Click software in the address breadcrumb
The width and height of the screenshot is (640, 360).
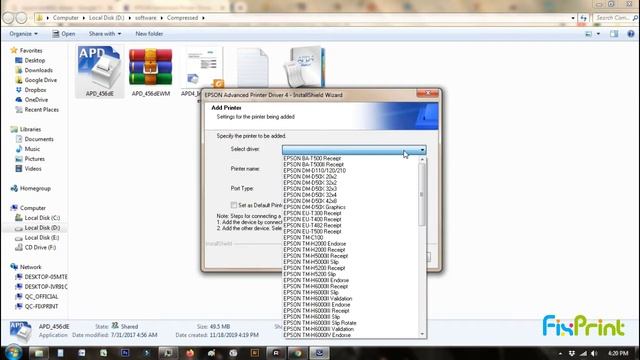point(146,18)
